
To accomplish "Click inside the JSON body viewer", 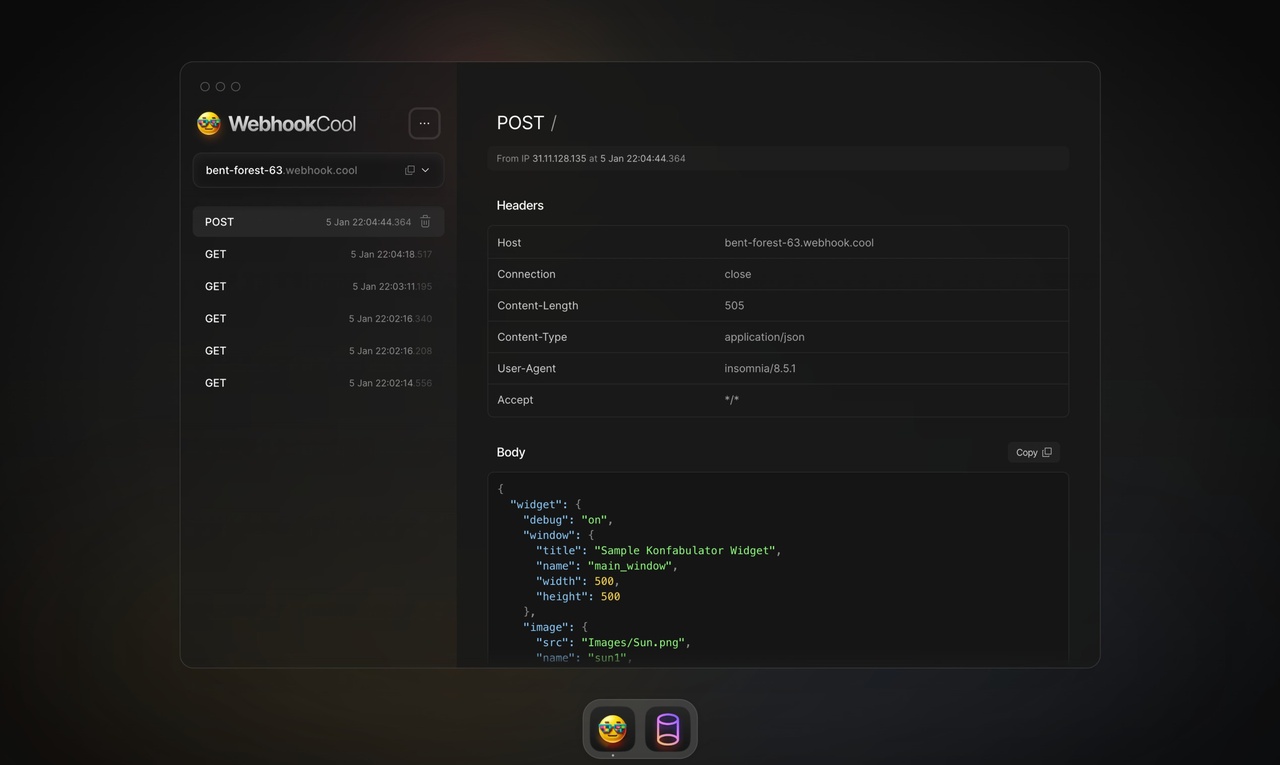I will (778, 570).
